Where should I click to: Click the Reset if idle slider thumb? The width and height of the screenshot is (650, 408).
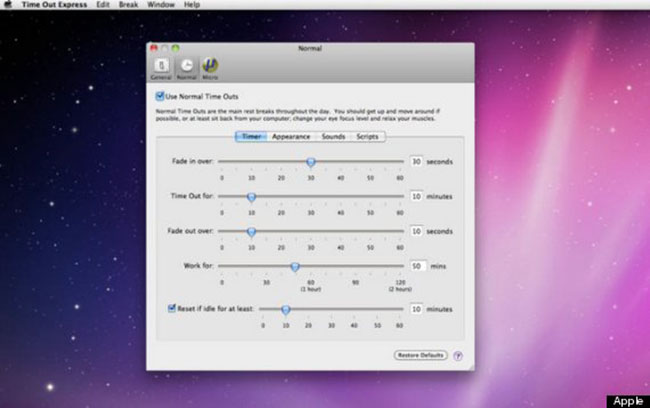coord(286,310)
